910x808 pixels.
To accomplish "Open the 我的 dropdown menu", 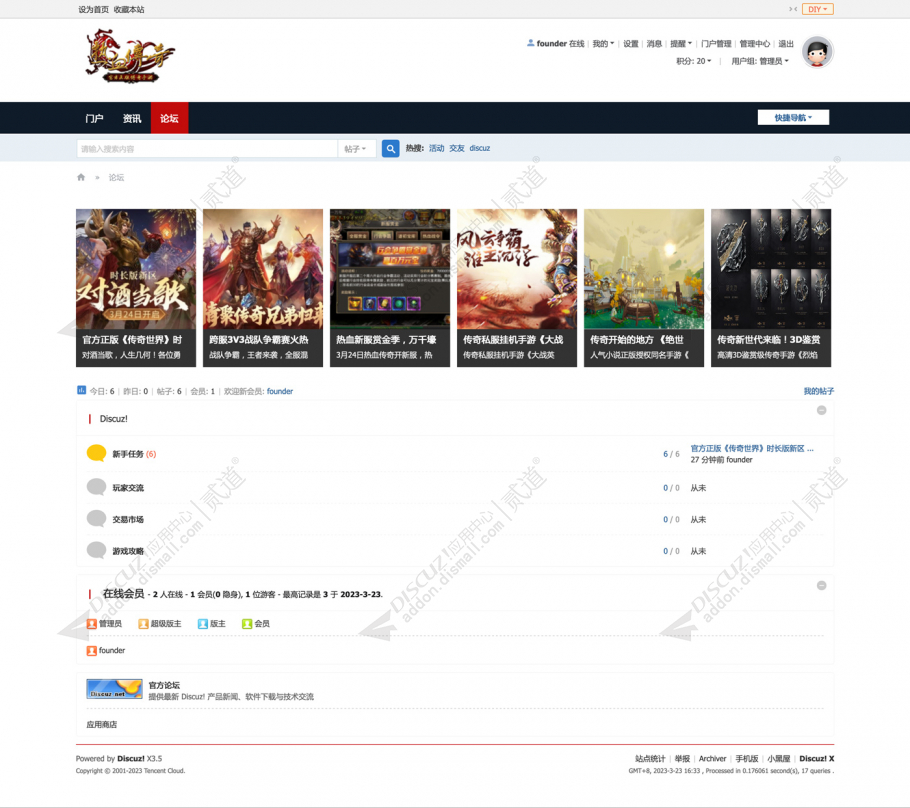I will [x=603, y=44].
